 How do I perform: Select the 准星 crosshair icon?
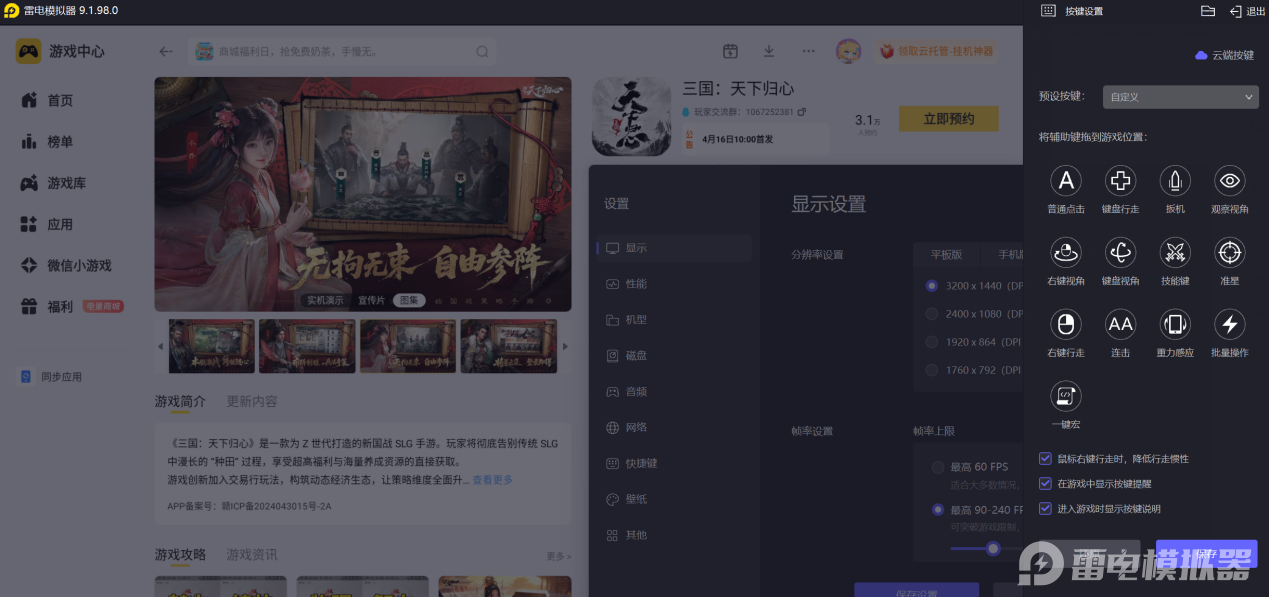click(1229, 252)
